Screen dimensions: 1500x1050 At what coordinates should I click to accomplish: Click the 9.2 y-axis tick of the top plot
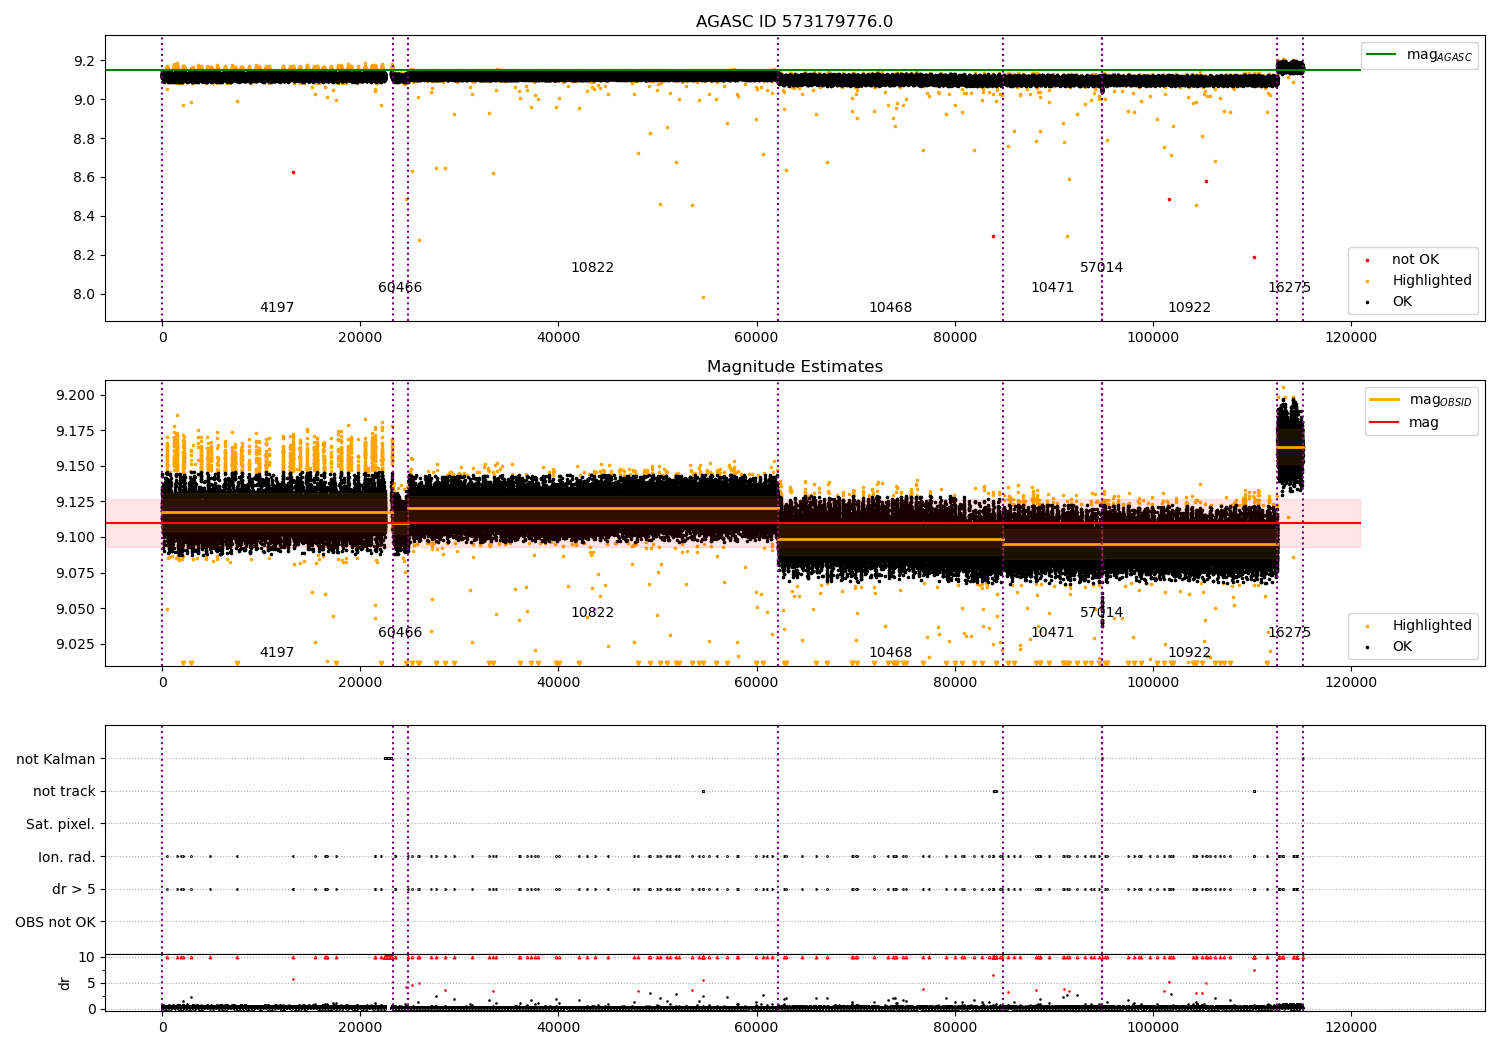pyautogui.click(x=84, y=61)
